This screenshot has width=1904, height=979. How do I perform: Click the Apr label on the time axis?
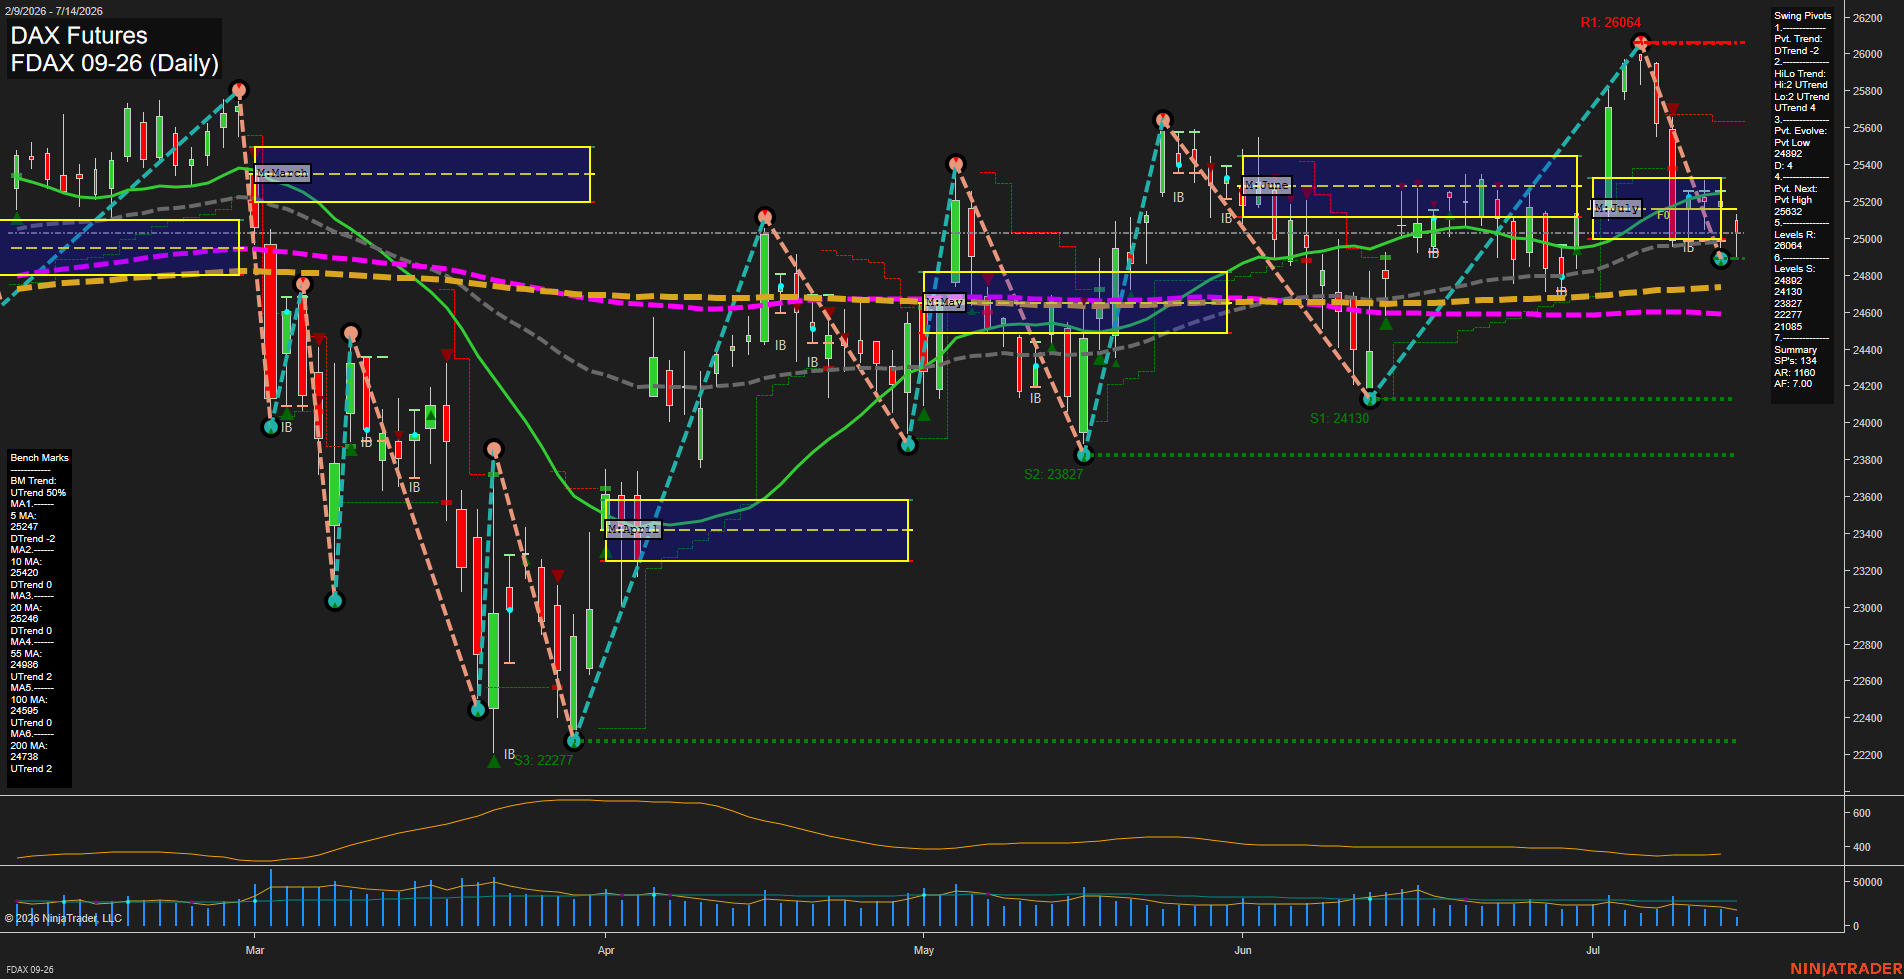[606, 950]
